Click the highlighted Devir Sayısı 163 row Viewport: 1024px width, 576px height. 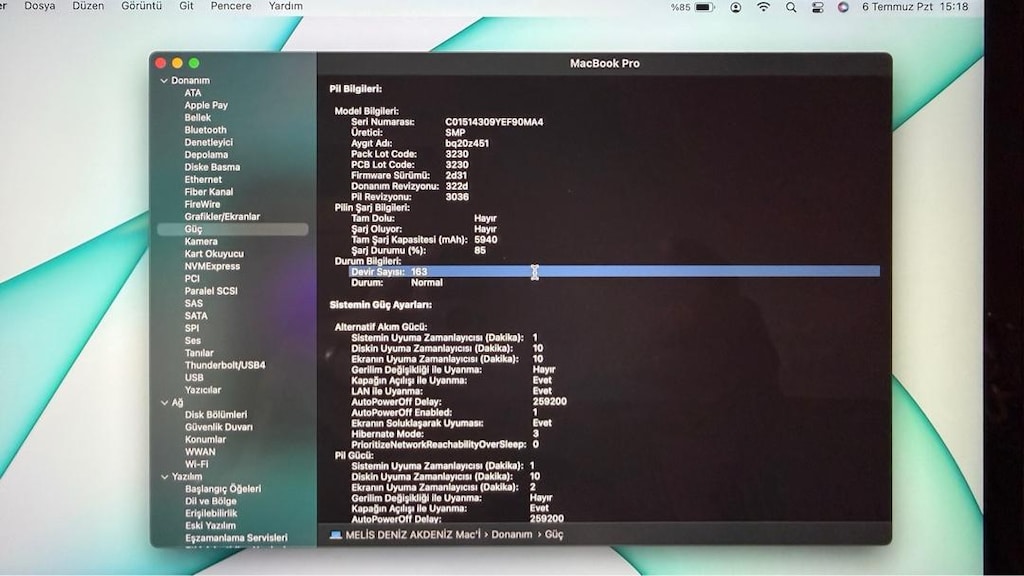pos(615,272)
